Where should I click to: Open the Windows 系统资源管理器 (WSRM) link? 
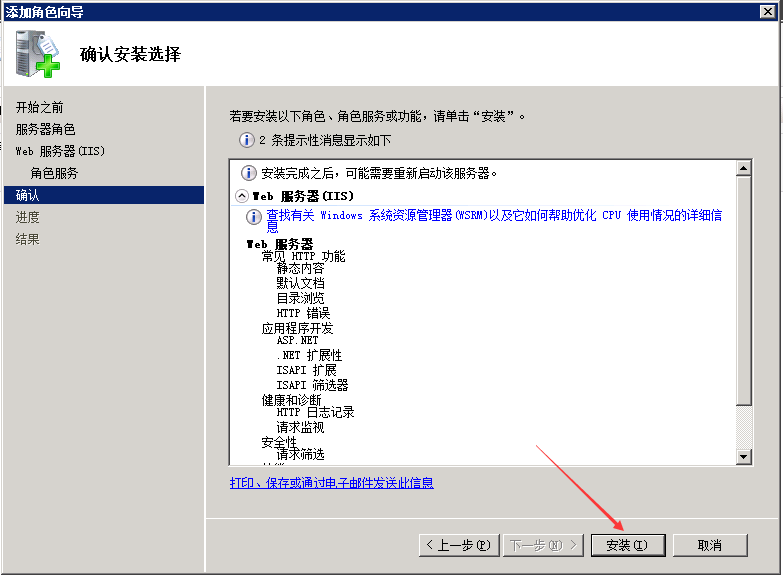point(495,215)
